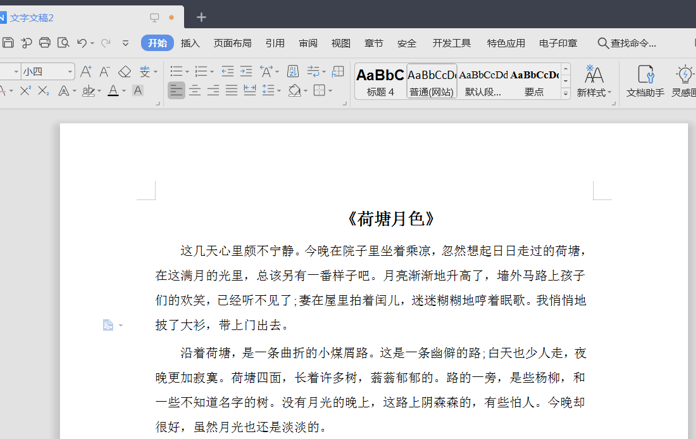The height and width of the screenshot is (439, 696).
Task: Toggle right alignment
Action: tap(213, 91)
